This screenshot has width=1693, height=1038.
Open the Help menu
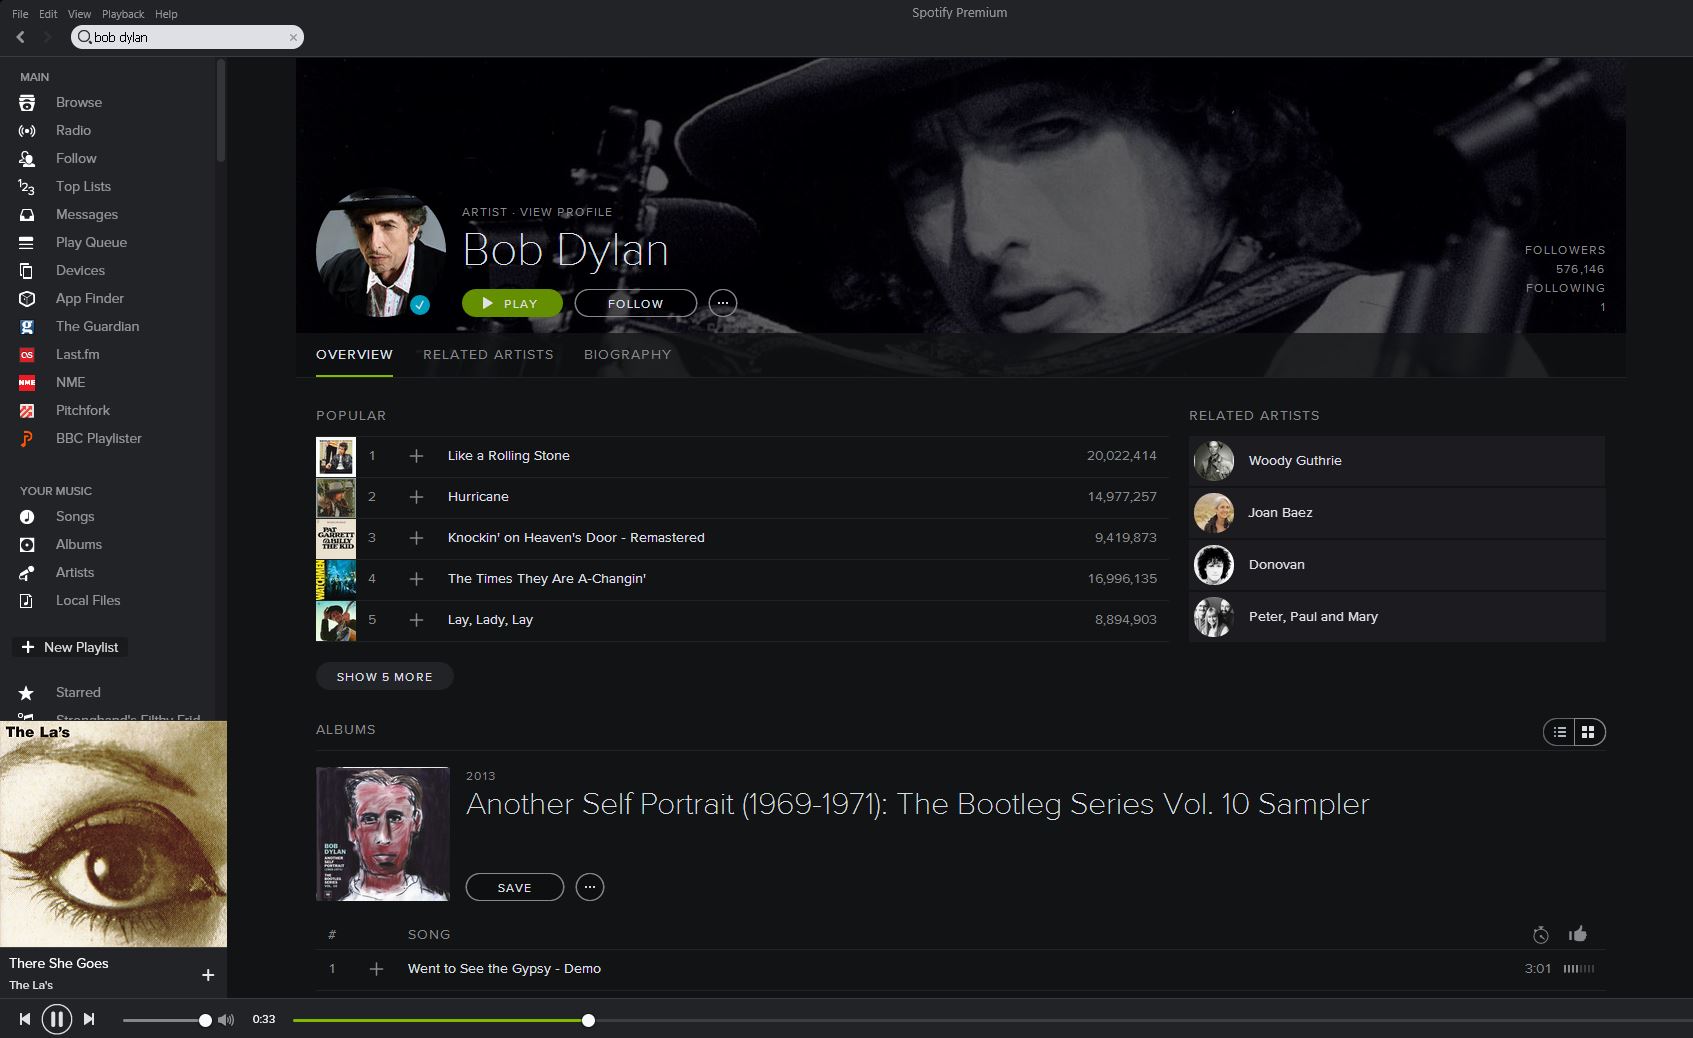tap(166, 14)
